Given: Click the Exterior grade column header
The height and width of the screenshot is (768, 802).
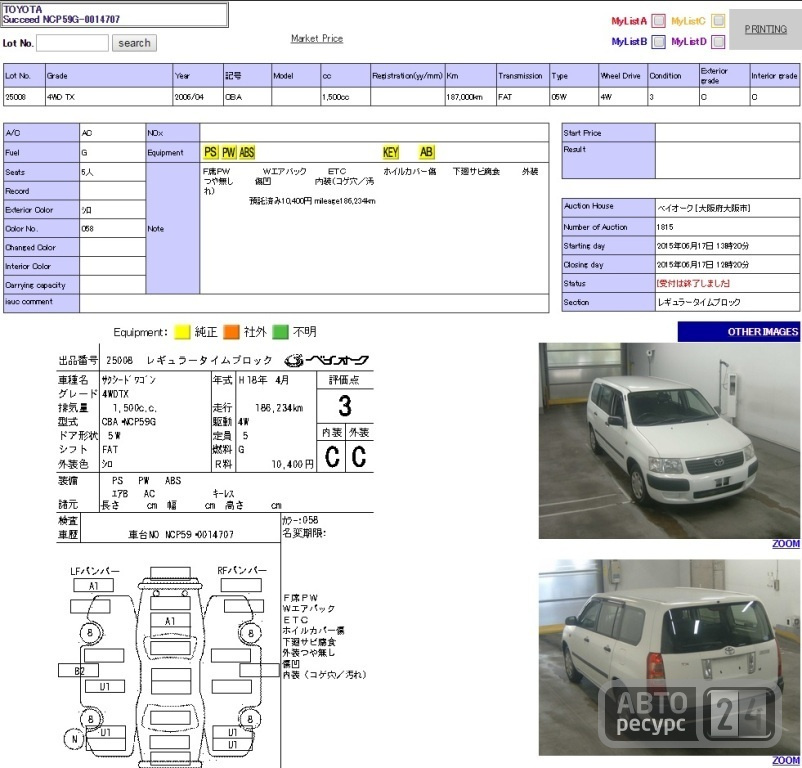Looking at the screenshot, I should coord(724,76).
